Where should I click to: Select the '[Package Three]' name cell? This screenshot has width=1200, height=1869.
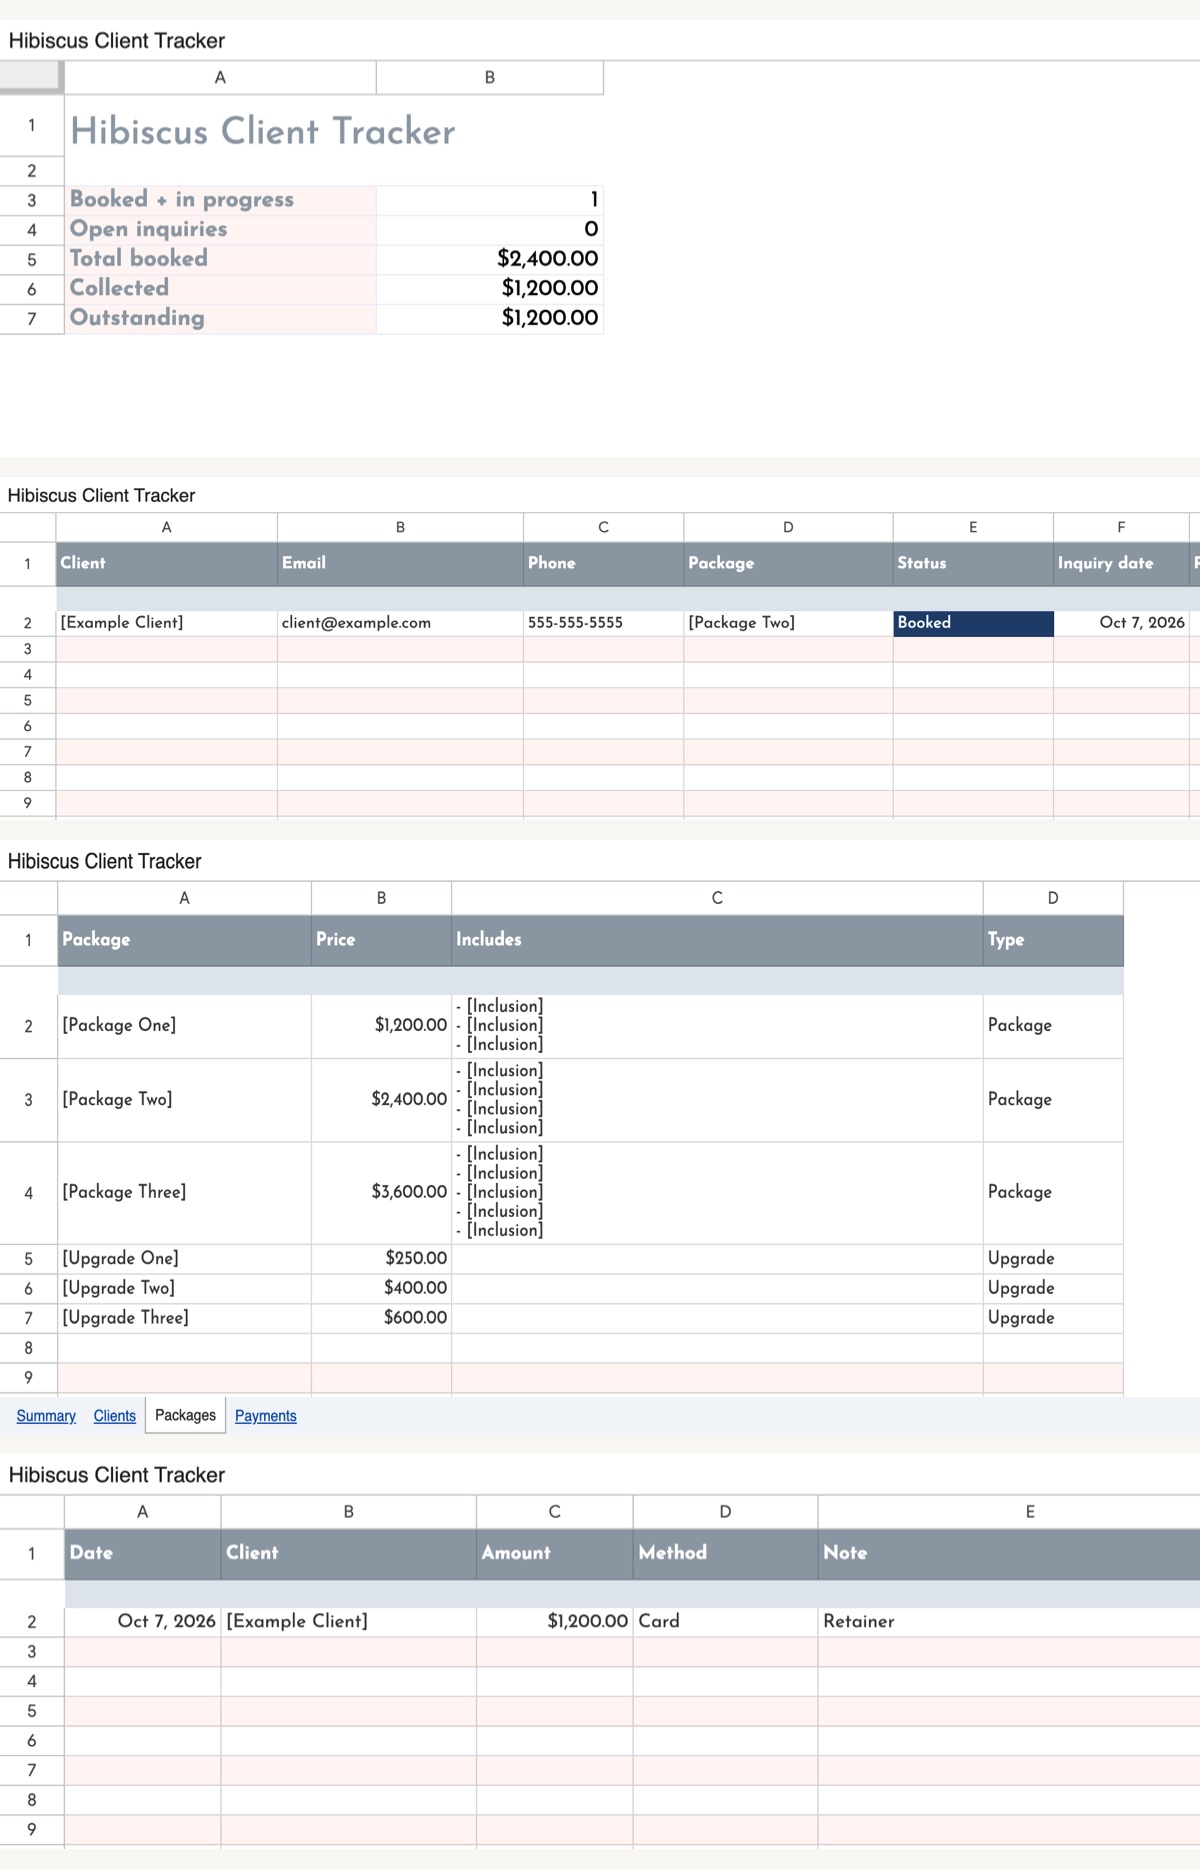click(184, 1192)
